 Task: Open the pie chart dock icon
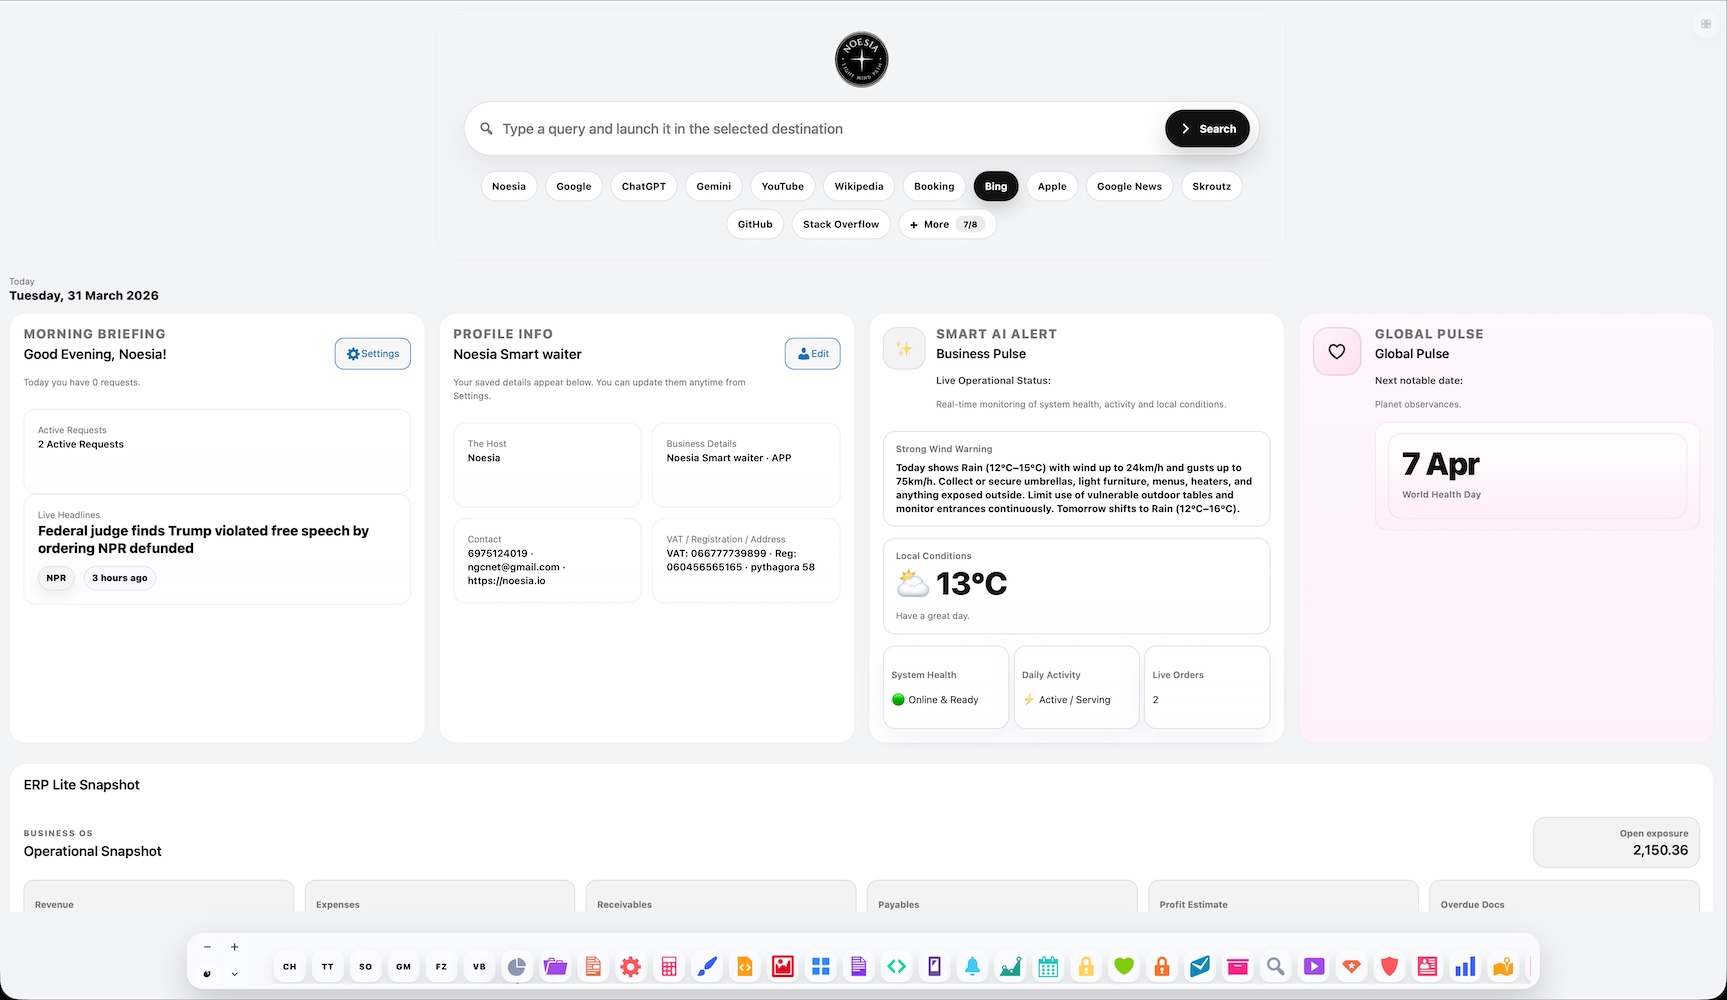click(x=517, y=967)
